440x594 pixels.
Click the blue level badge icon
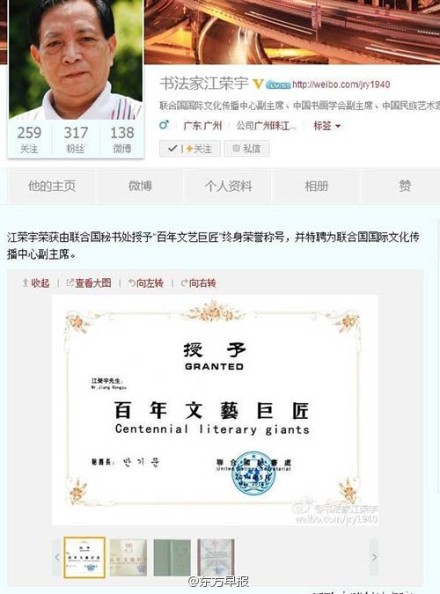click(278, 85)
